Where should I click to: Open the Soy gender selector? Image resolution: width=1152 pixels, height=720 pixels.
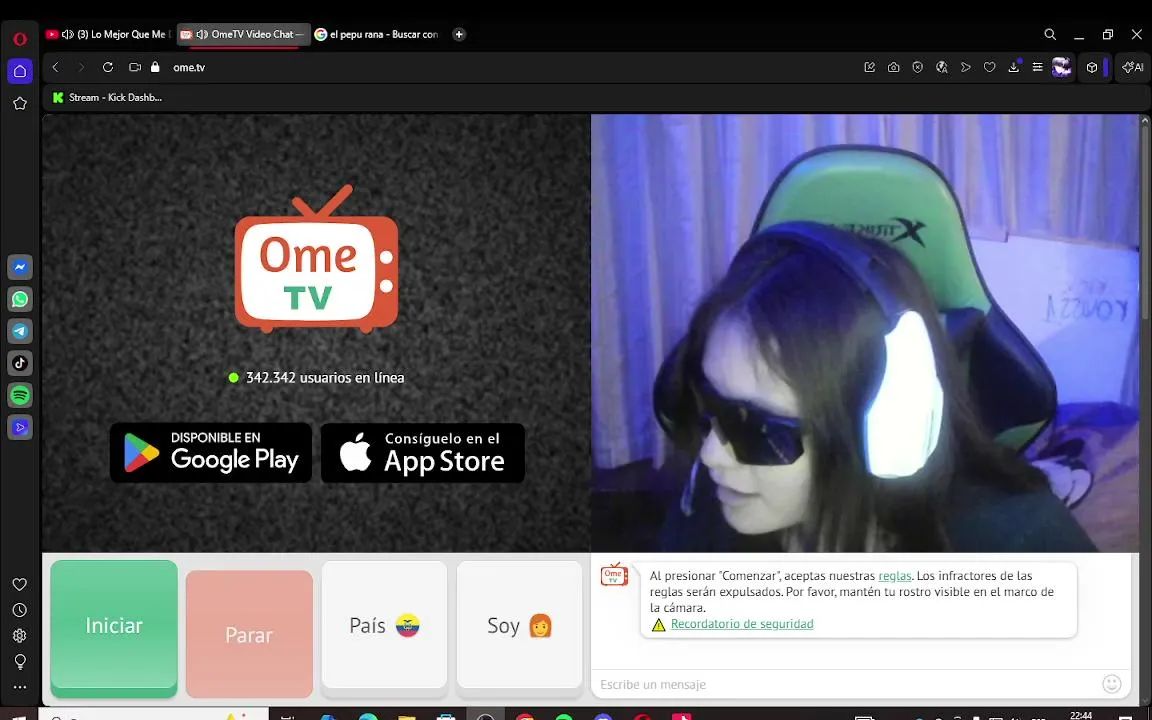519,627
